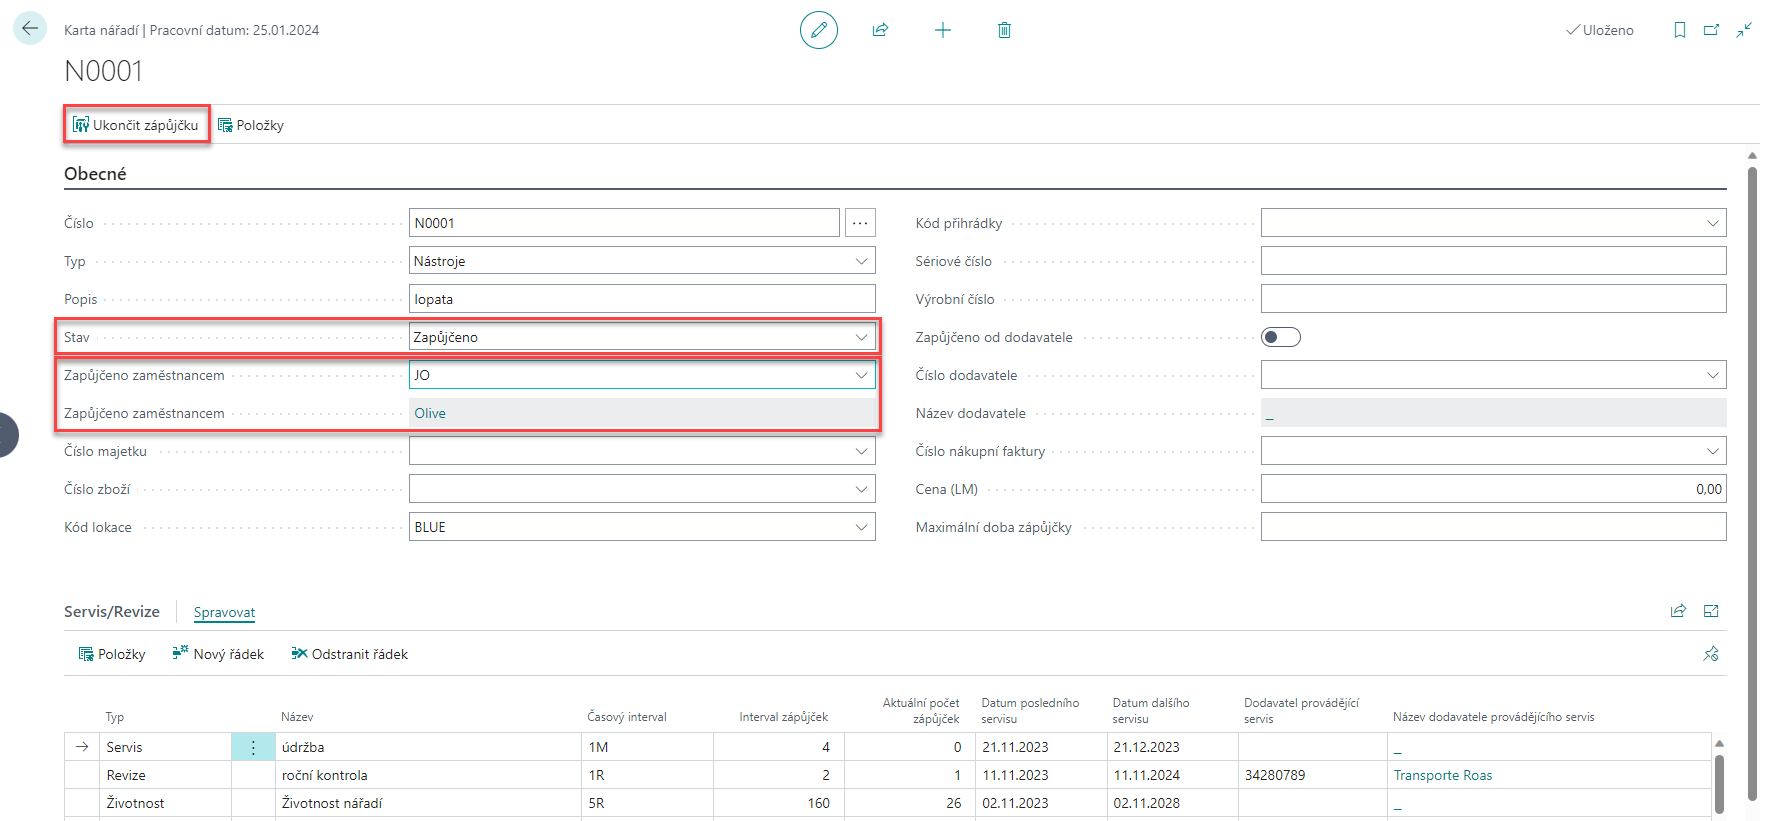
Task: Click the plus icon to create new card
Action: 942,30
